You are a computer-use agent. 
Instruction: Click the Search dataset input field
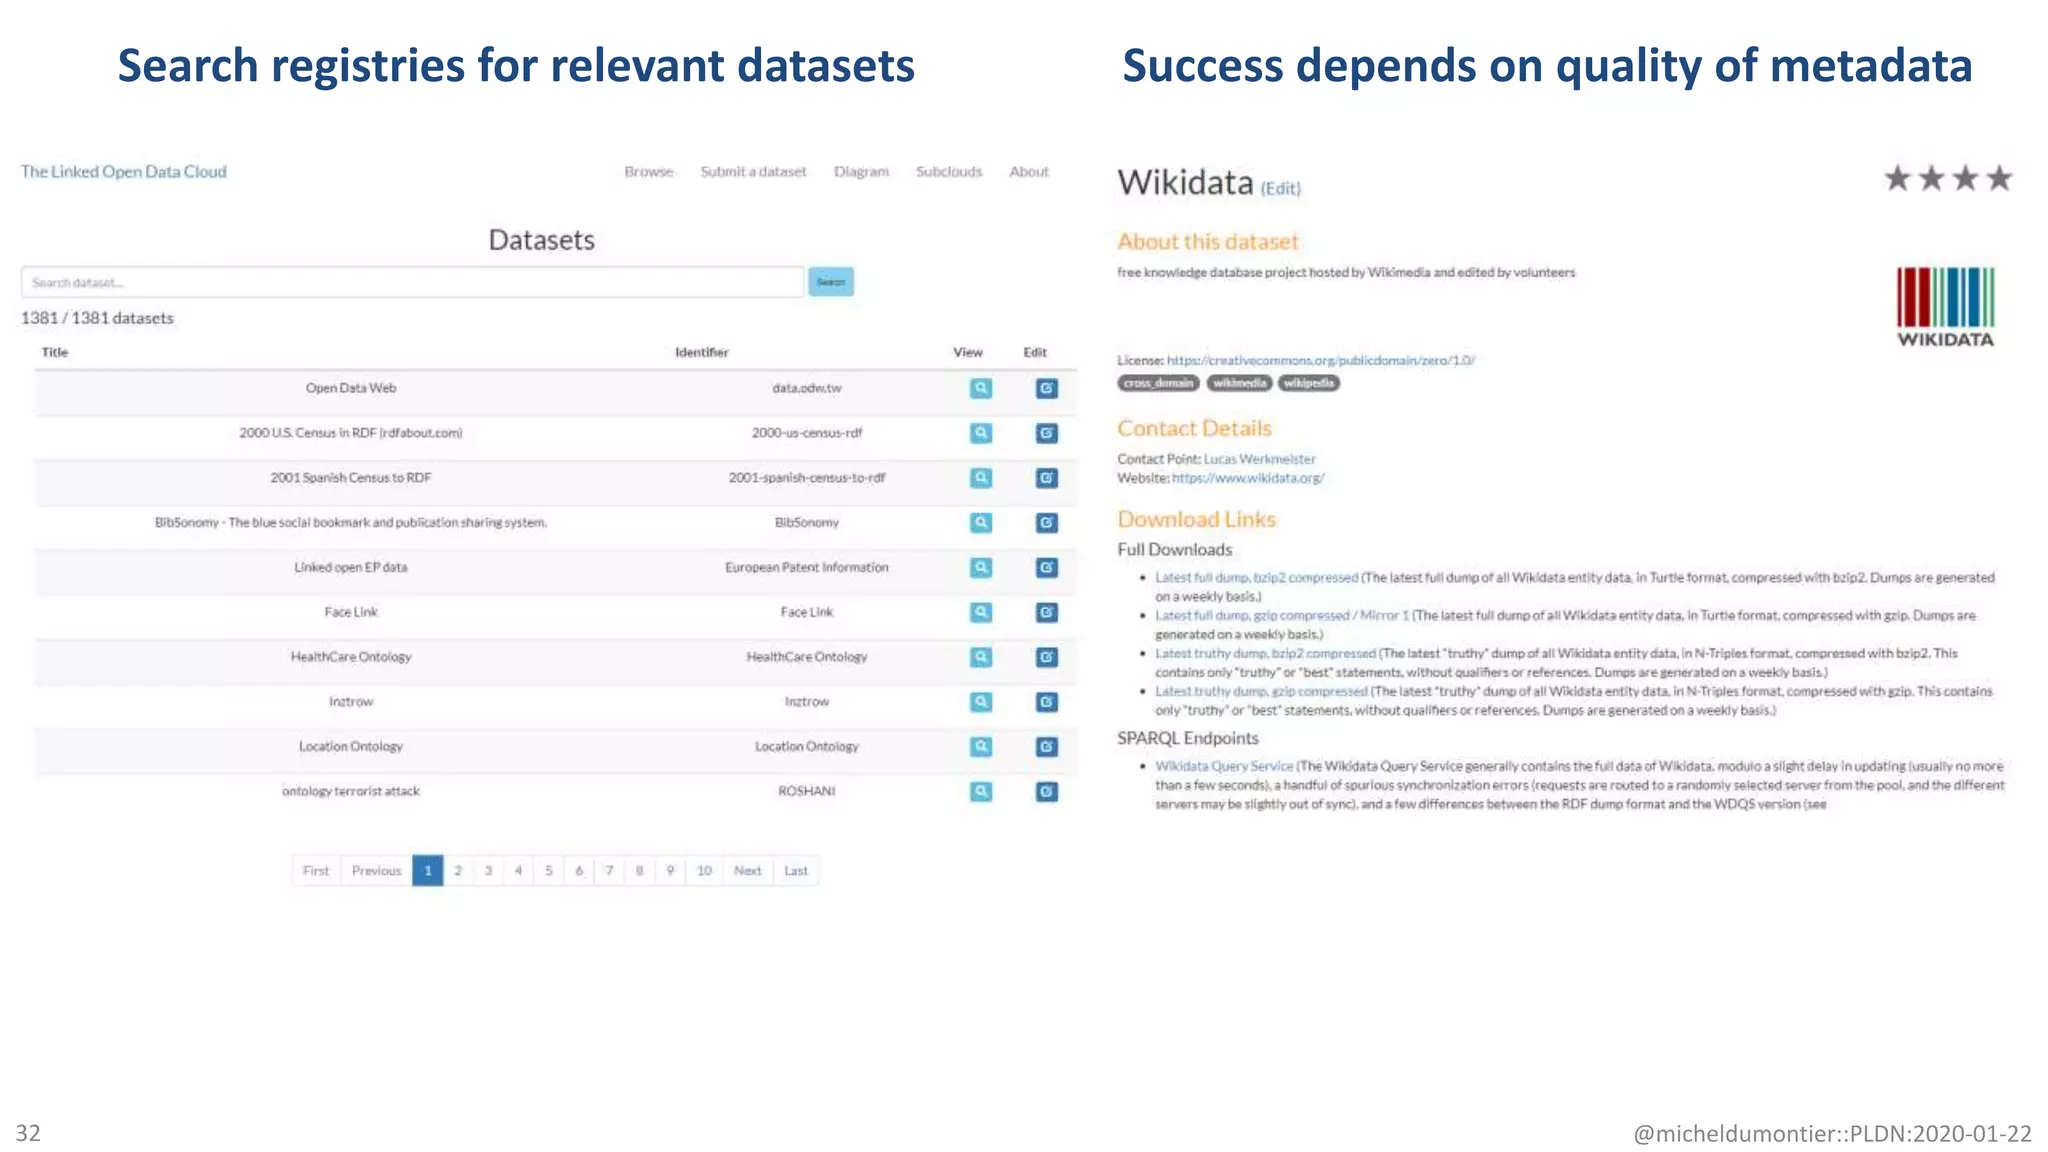pyautogui.click(x=412, y=282)
